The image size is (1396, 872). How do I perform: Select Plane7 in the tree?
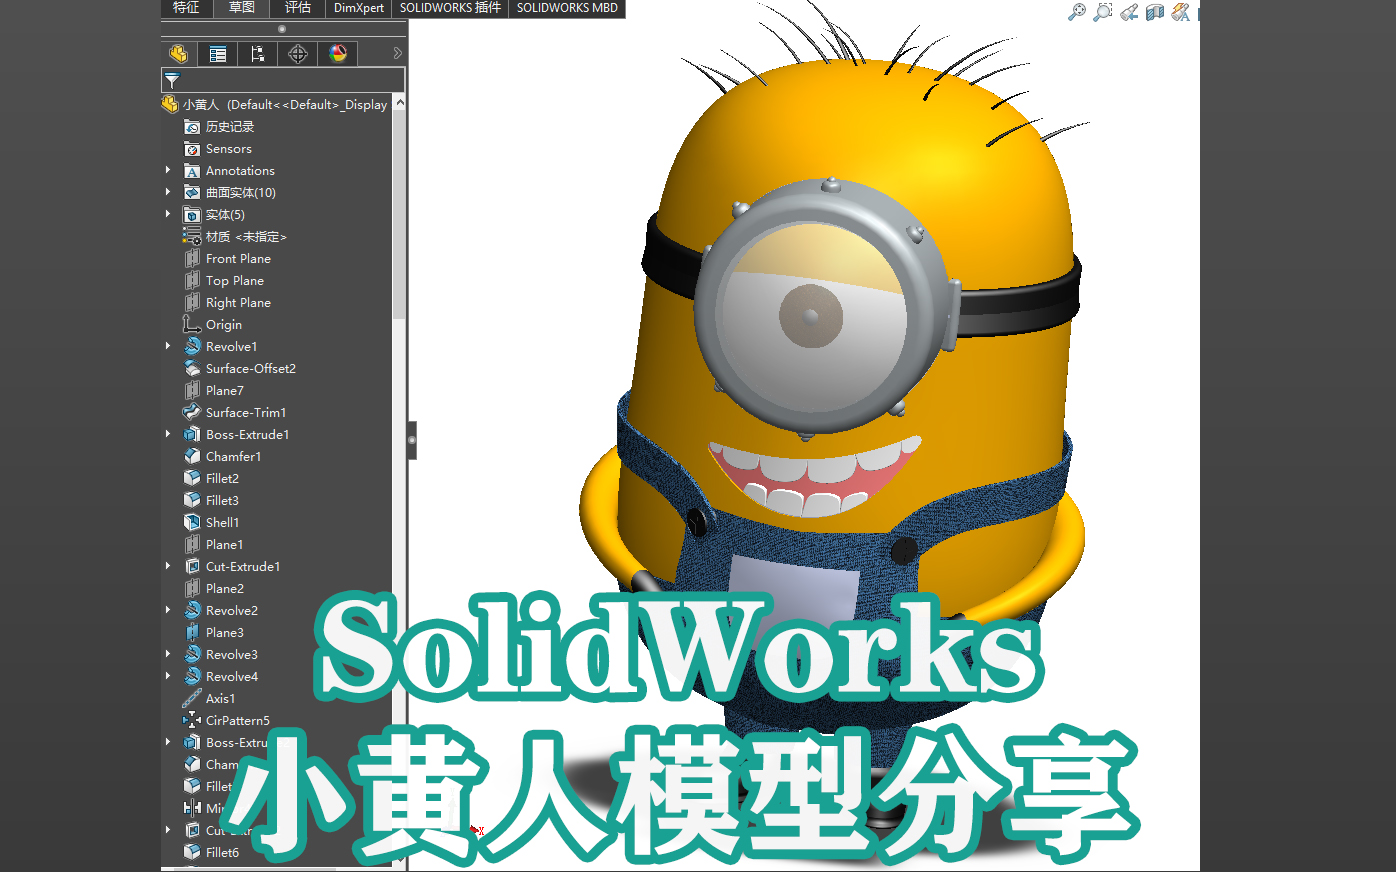[224, 391]
